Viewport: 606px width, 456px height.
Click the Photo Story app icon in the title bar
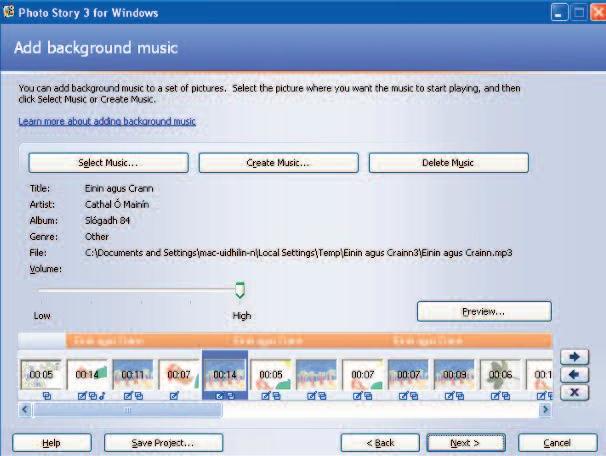click(9, 12)
